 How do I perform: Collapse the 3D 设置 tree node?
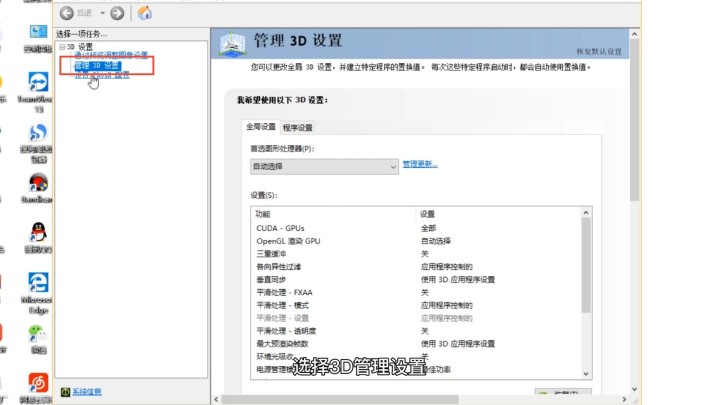click(x=62, y=47)
